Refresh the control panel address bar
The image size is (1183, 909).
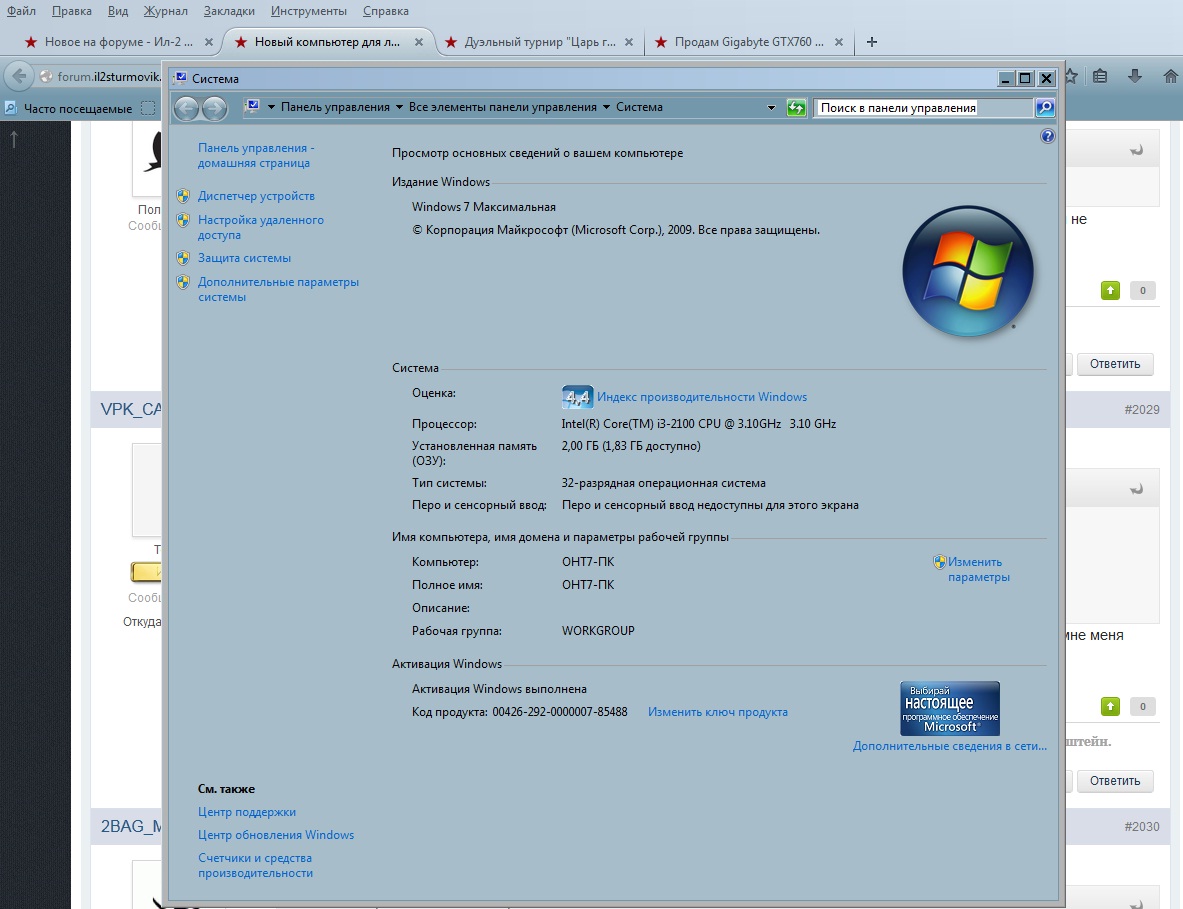click(796, 108)
